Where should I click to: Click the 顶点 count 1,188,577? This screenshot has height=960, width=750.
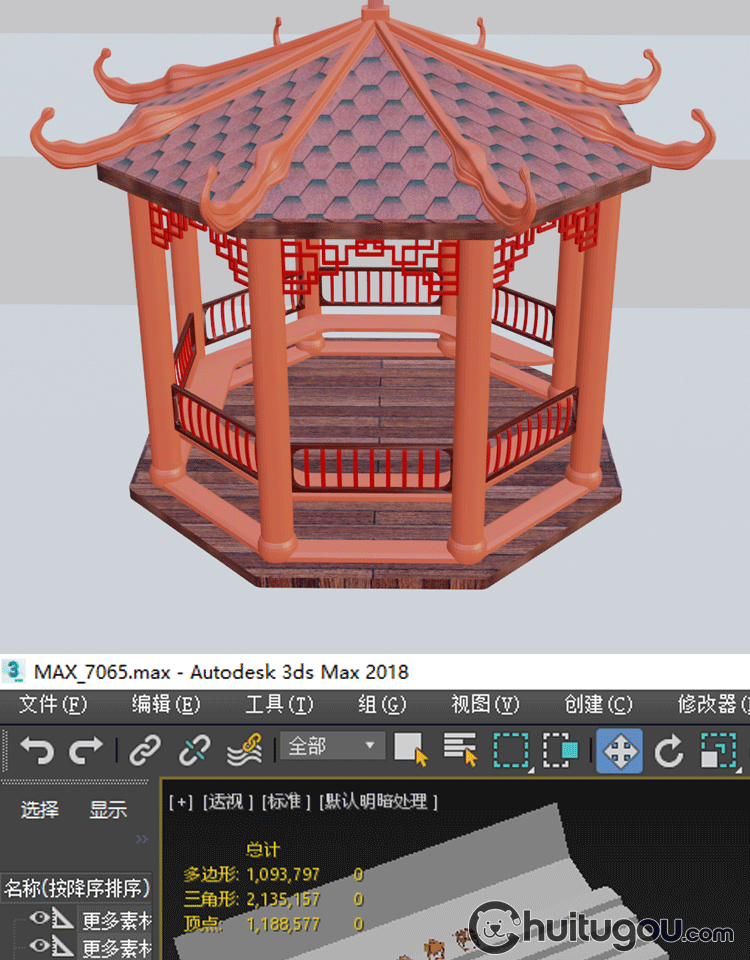pyautogui.click(x=283, y=924)
